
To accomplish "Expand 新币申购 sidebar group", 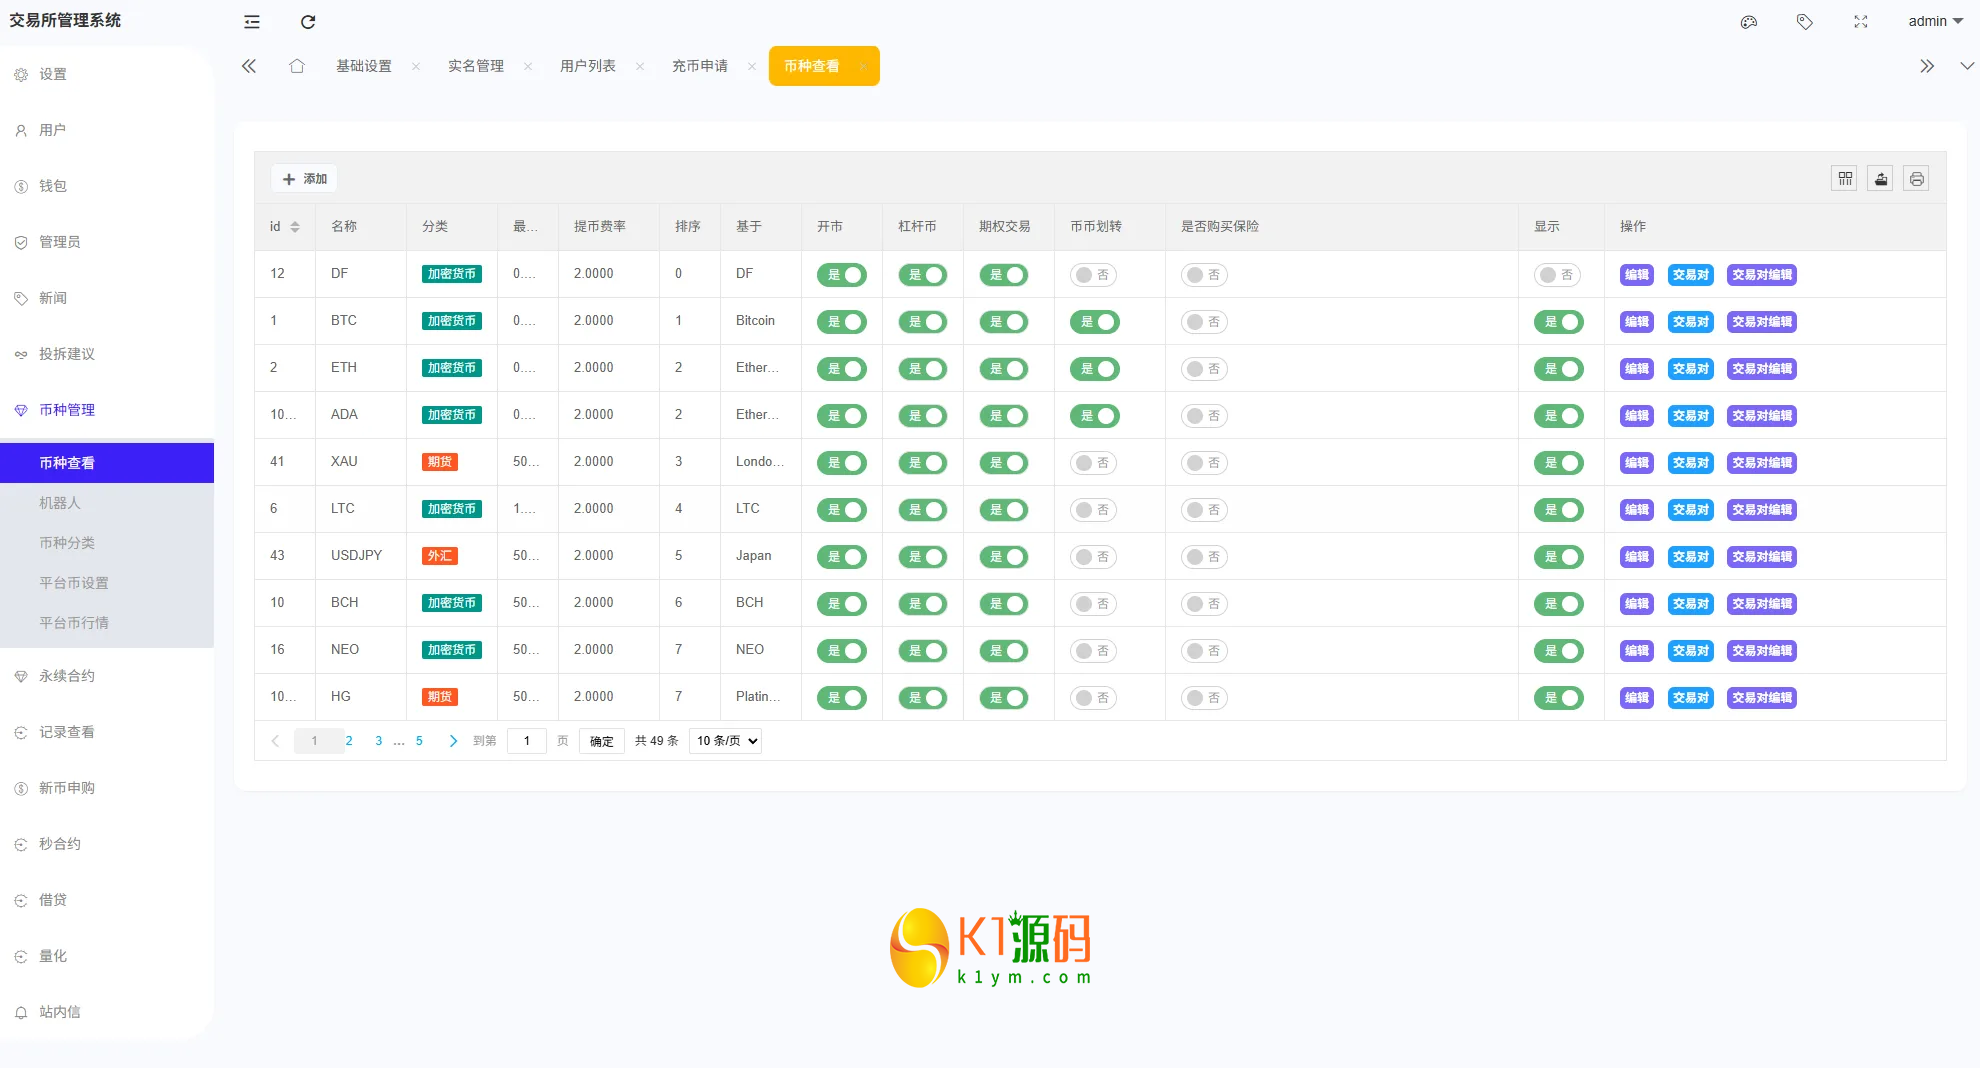I will point(107,788).
